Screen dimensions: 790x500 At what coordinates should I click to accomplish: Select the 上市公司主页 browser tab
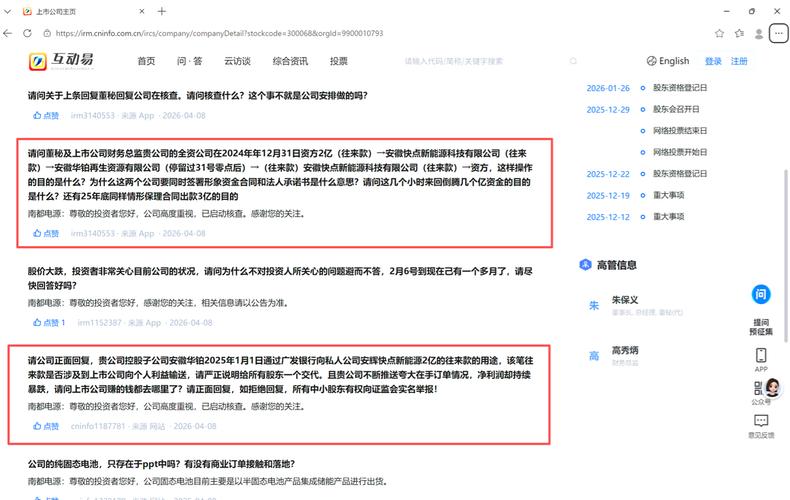(x=83, y=11)
